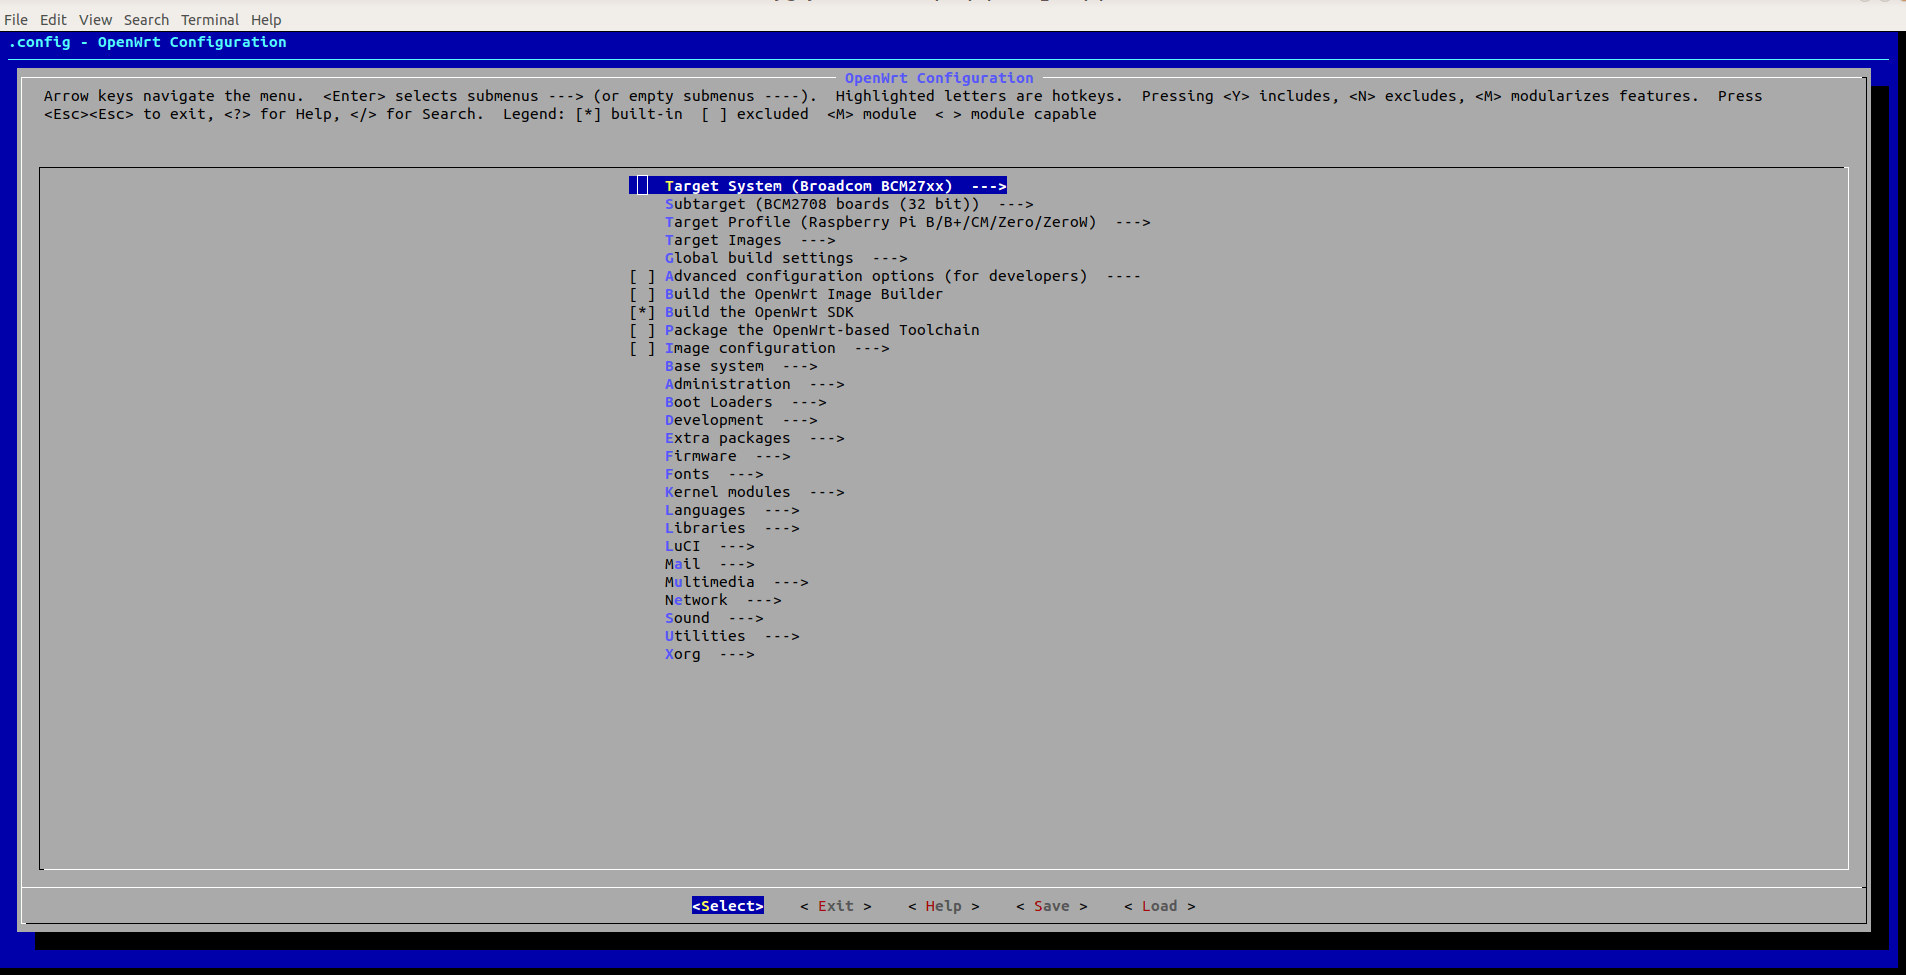Expand Boot Loaders submenu
This screenshot has width=1906, height=975.
(746, 402)
